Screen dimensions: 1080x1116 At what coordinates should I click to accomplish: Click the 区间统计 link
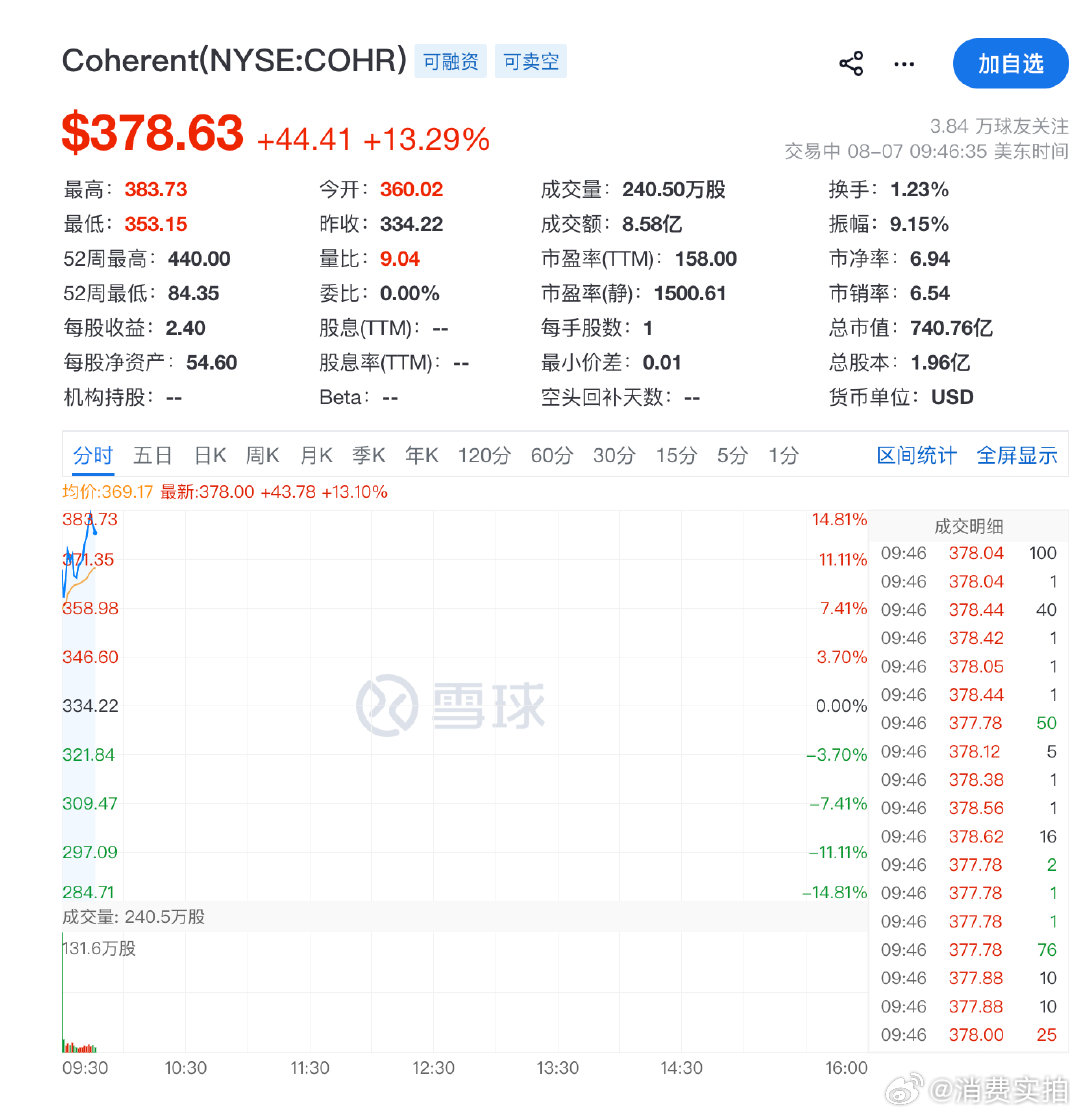click(x=916, y=456)
